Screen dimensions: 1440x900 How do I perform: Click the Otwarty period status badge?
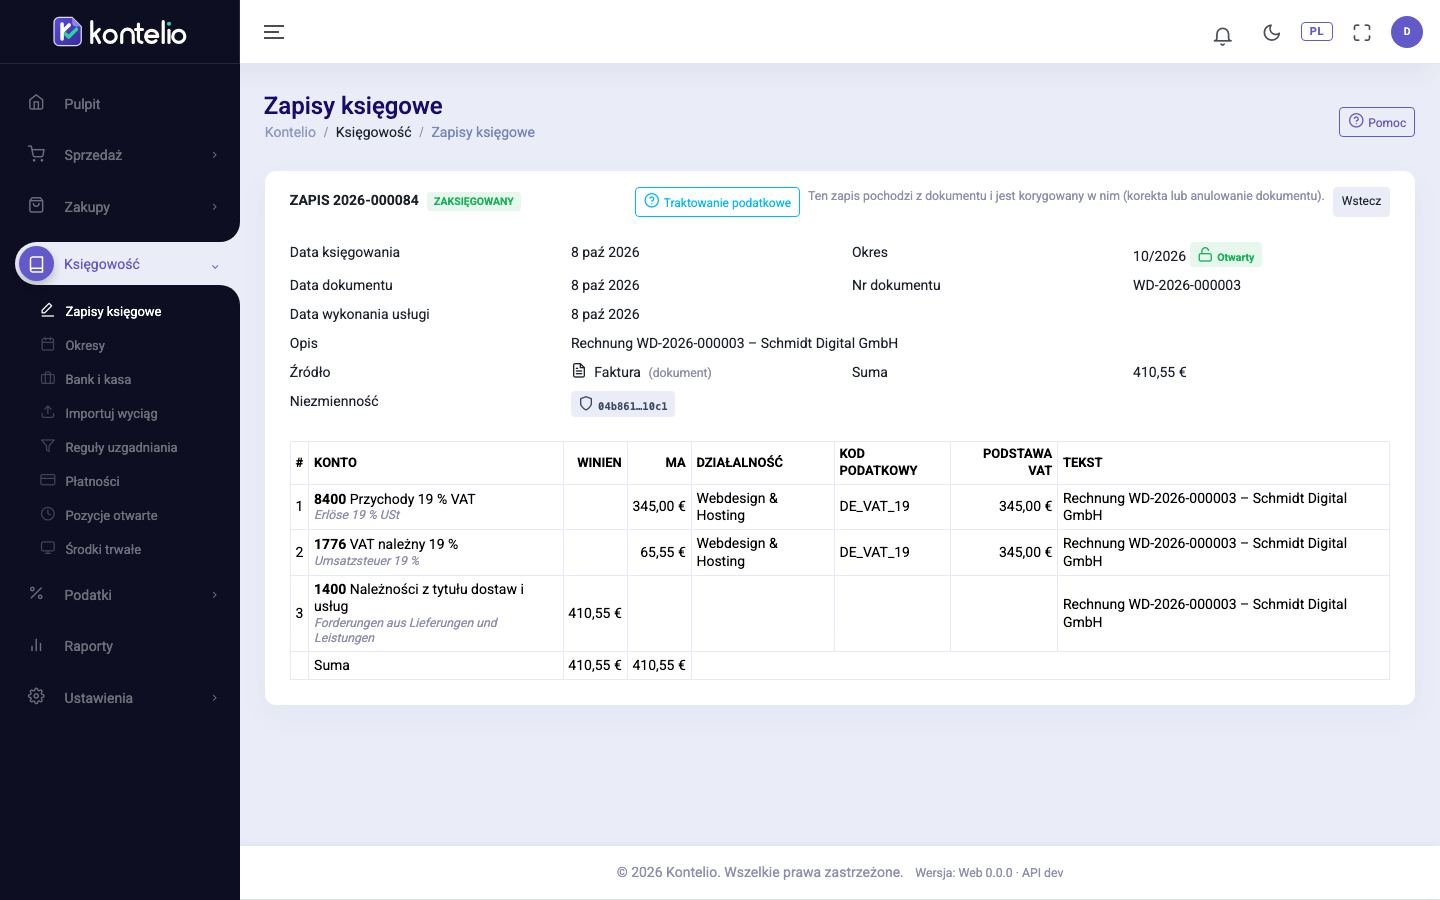point(1226,256)
